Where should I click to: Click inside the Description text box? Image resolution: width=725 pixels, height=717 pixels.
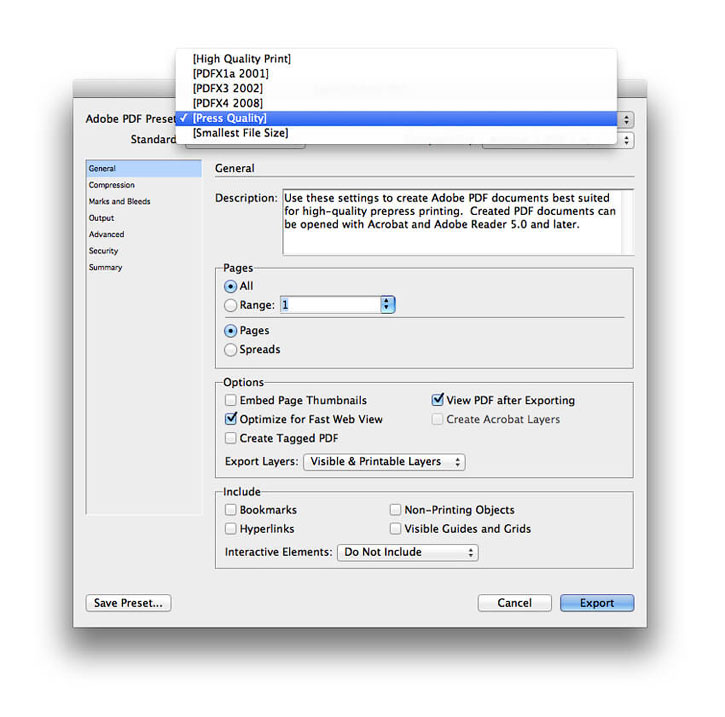pyautogui.click(x=458, y=222)
